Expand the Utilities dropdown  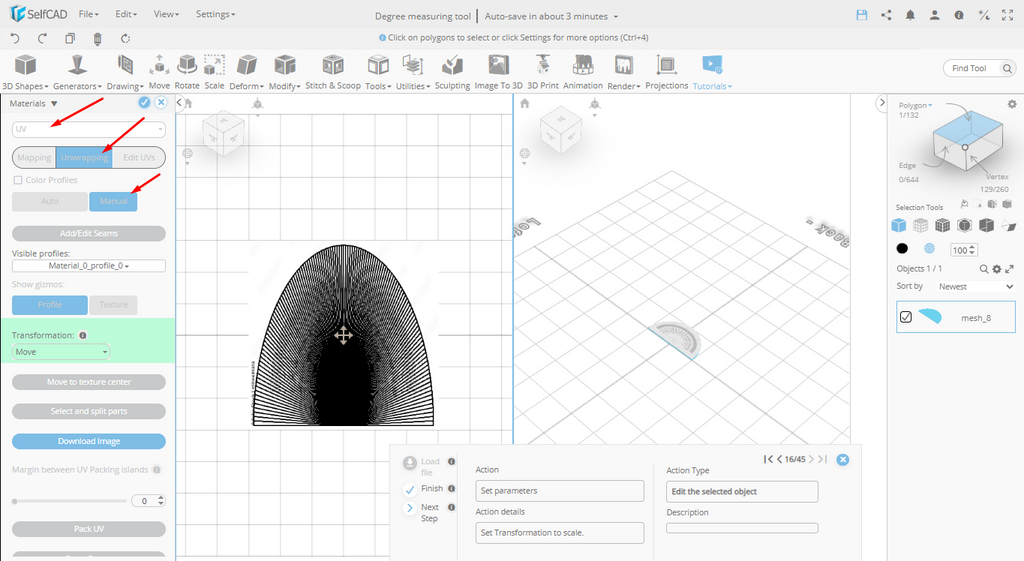pyautogui.click(x=413, y=72)
